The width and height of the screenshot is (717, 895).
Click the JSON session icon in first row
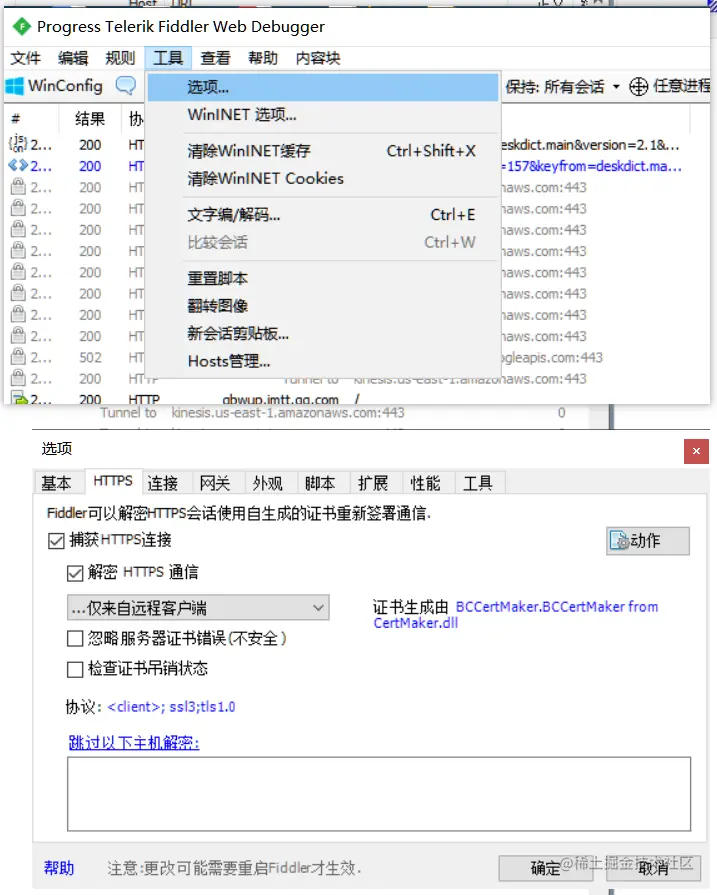[18, 143]
